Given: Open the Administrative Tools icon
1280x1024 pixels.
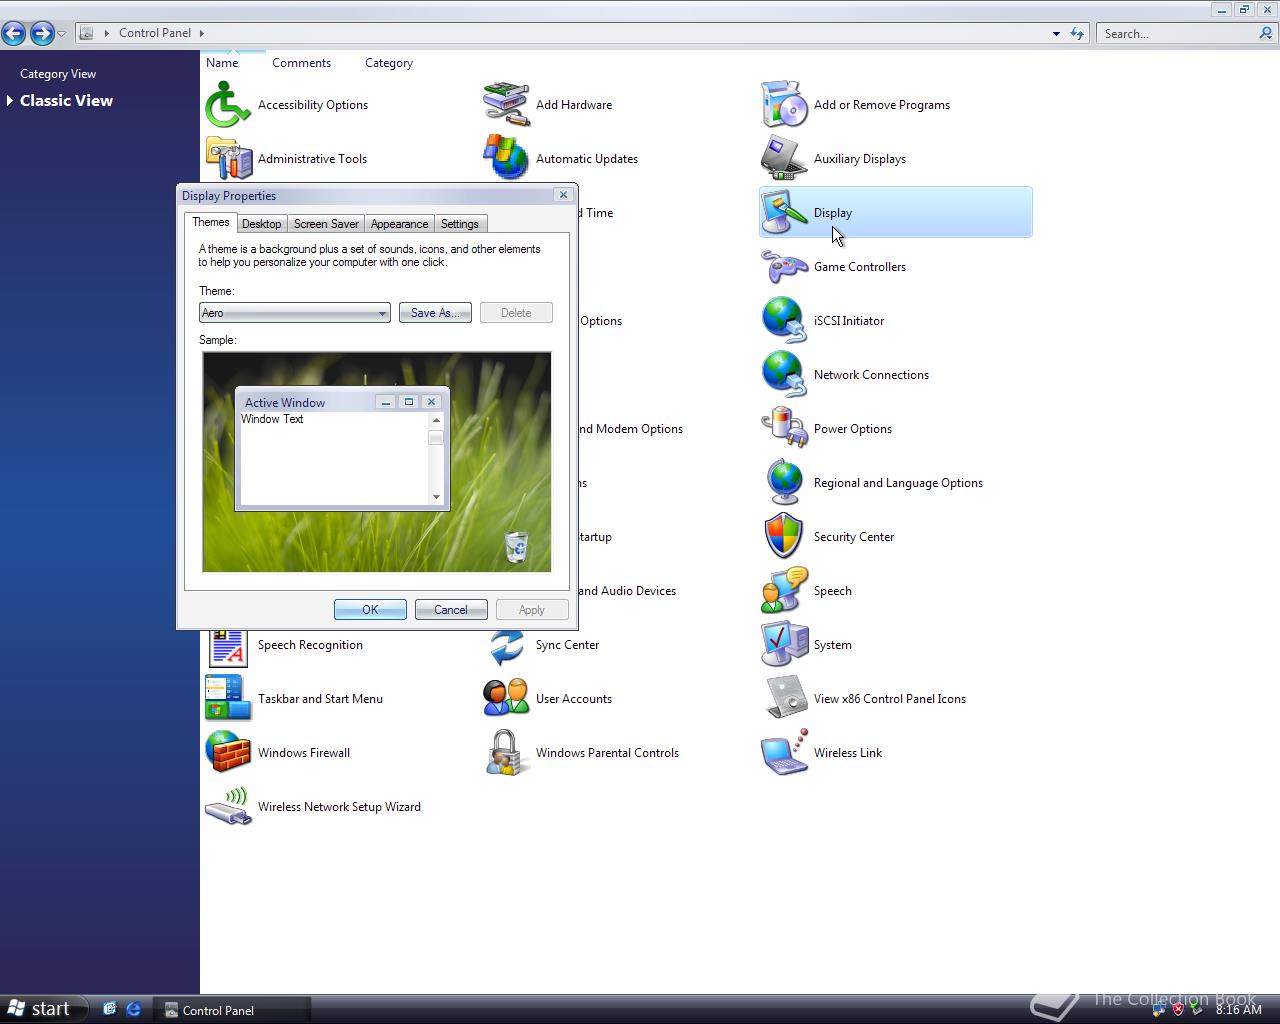Looking at the screenshot, I should [228, 159].
